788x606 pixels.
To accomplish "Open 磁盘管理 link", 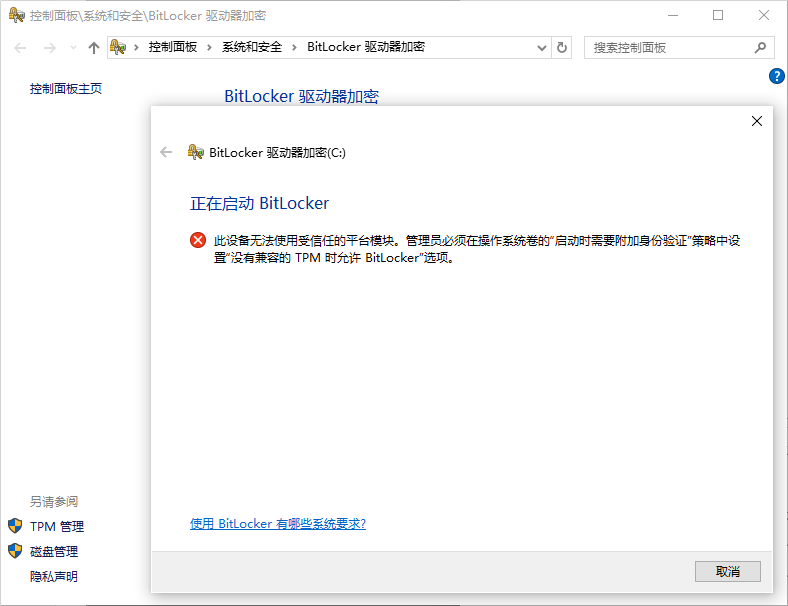I will (x=54, y=552).
